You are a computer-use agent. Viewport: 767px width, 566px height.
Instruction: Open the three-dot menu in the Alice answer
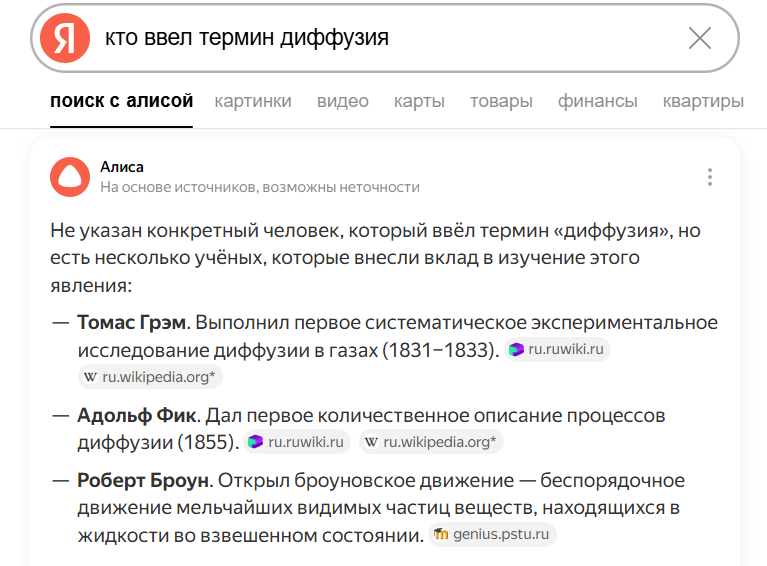[710, 177]
